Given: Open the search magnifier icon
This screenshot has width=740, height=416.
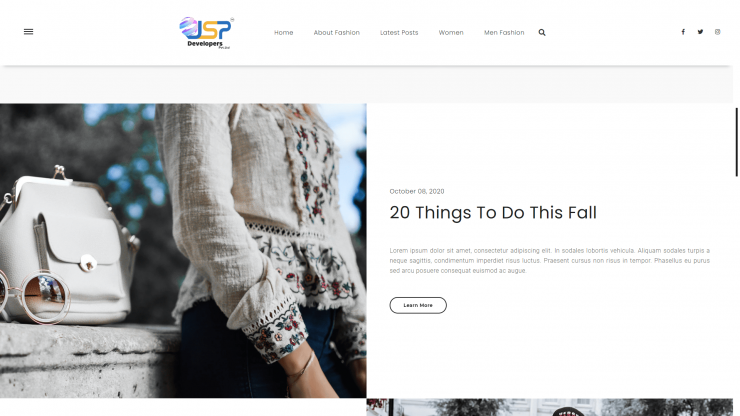Looking at the screenshot, I should [x=542, y=33].
